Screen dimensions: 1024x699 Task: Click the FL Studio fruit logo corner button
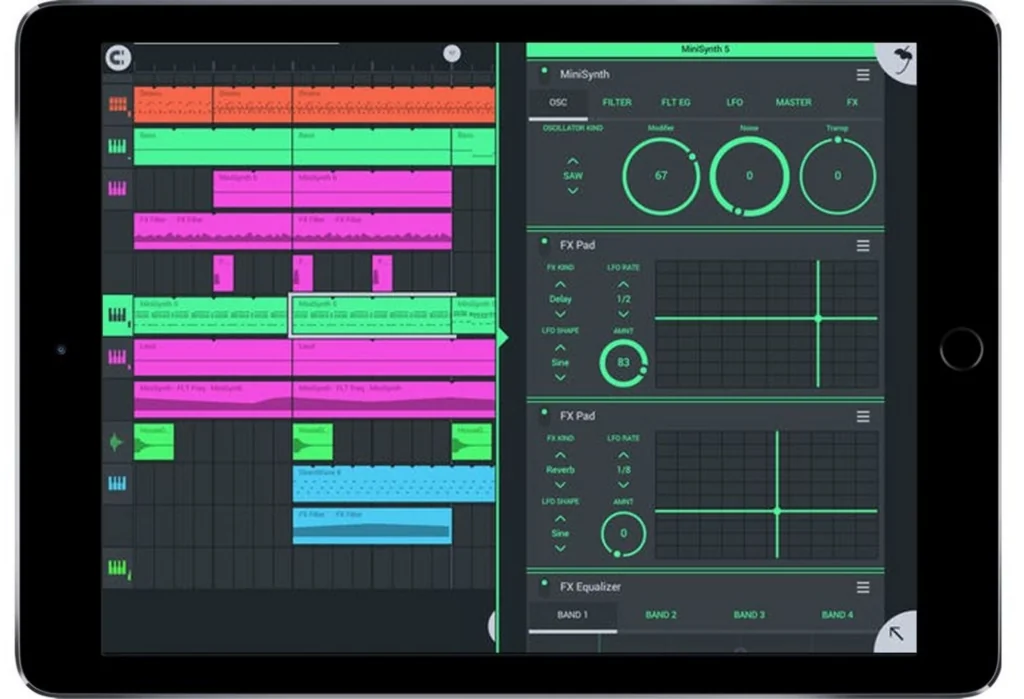pos(901,61)
